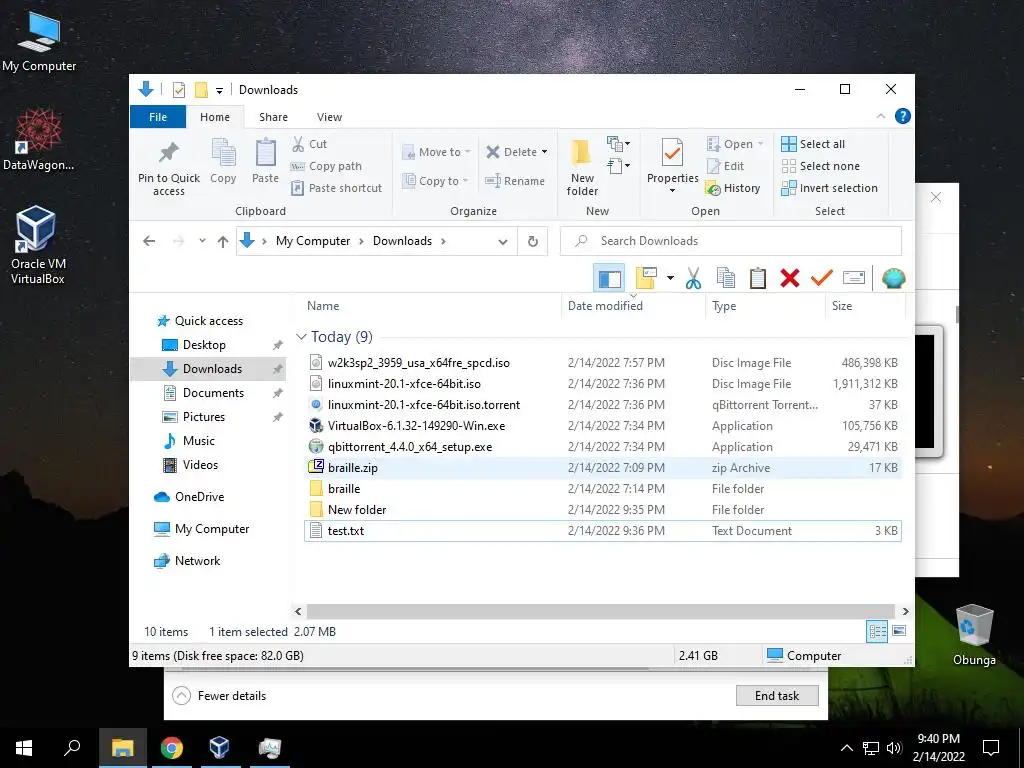Select the braille.zip file
This screenshot has height=768, width=1024.
tap(602, 468)
